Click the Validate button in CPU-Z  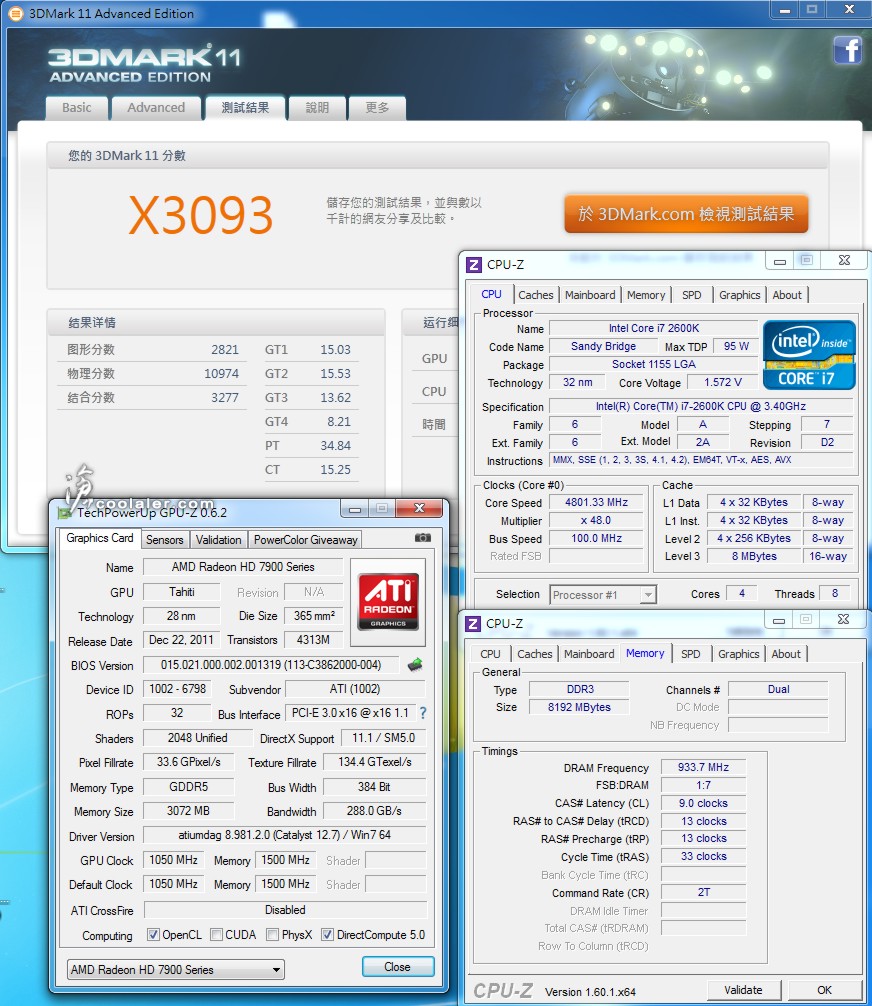coord(744,990)
